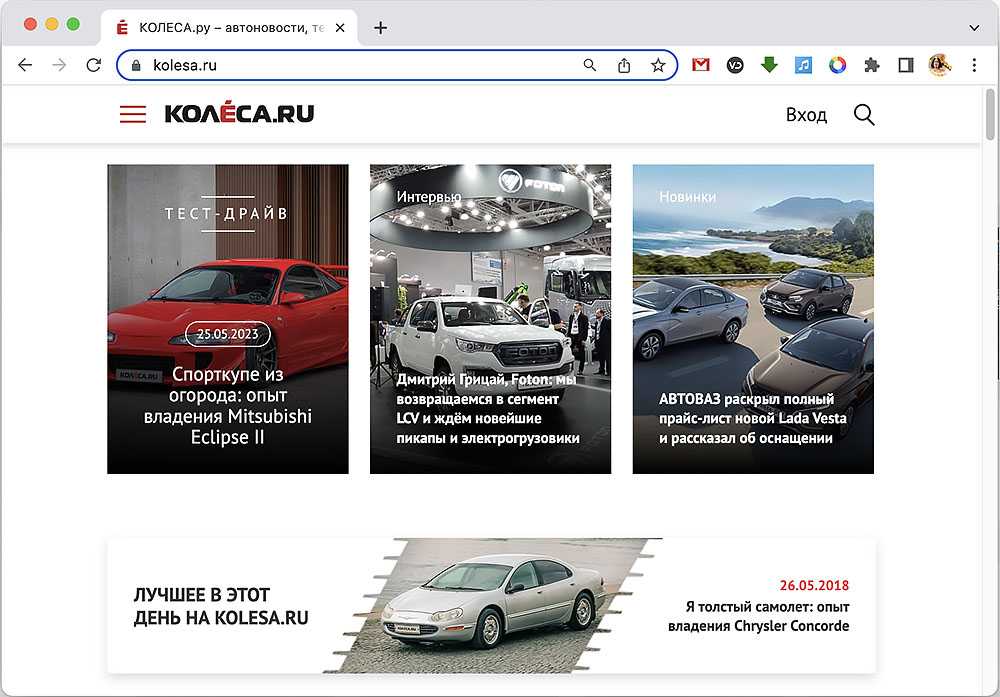Click the site search magnifier icon

point(864,115)
